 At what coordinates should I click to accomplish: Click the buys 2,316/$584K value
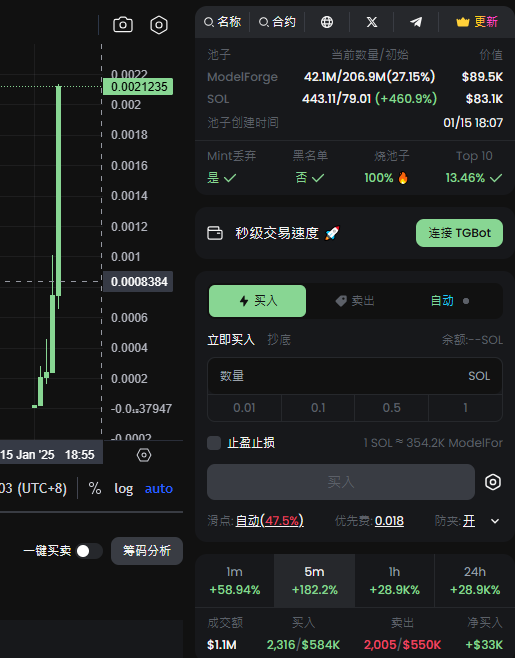tap(303, 645)
